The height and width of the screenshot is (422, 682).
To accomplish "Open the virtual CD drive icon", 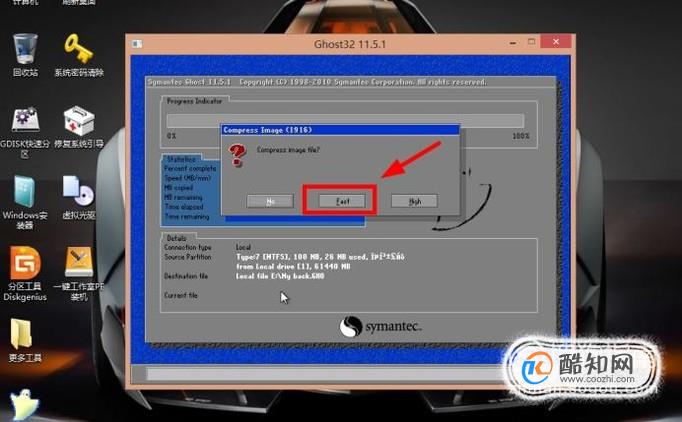I will 79,197.
